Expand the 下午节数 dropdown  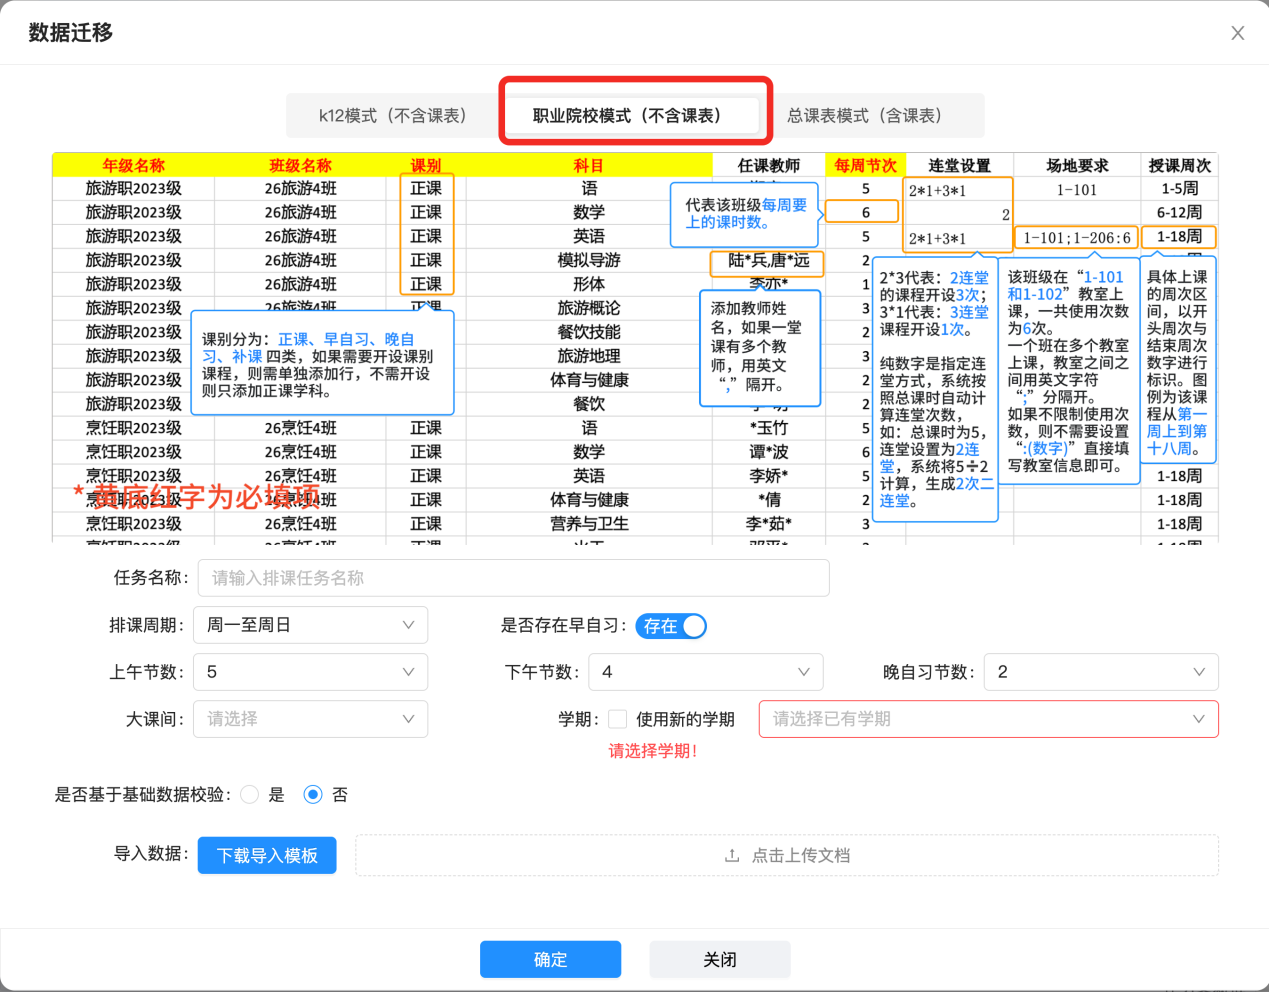click(706, 672)
